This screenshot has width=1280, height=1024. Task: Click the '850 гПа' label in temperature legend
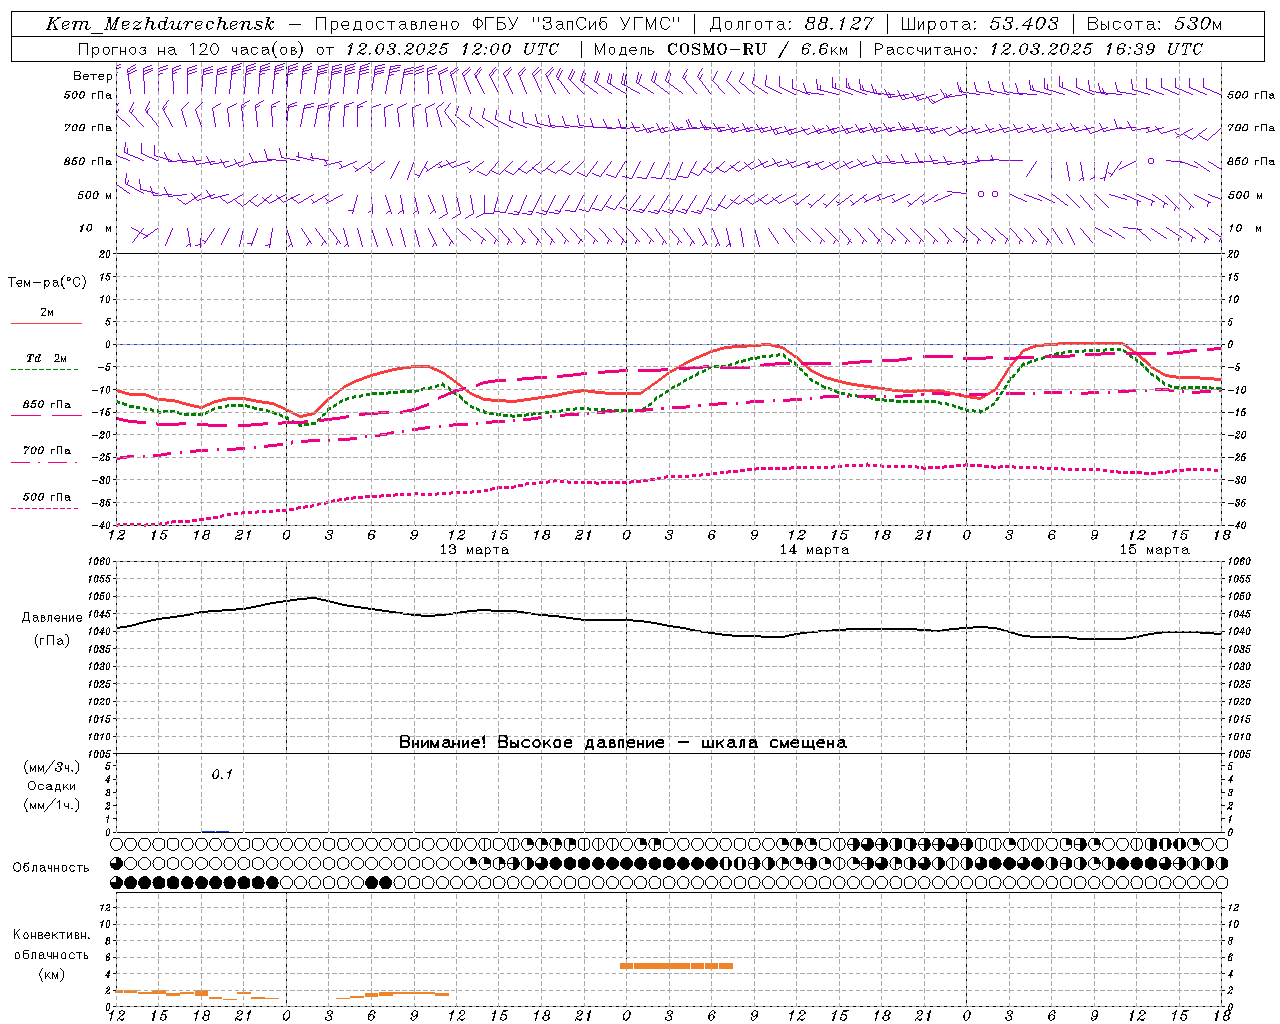[x=47, y=405]
